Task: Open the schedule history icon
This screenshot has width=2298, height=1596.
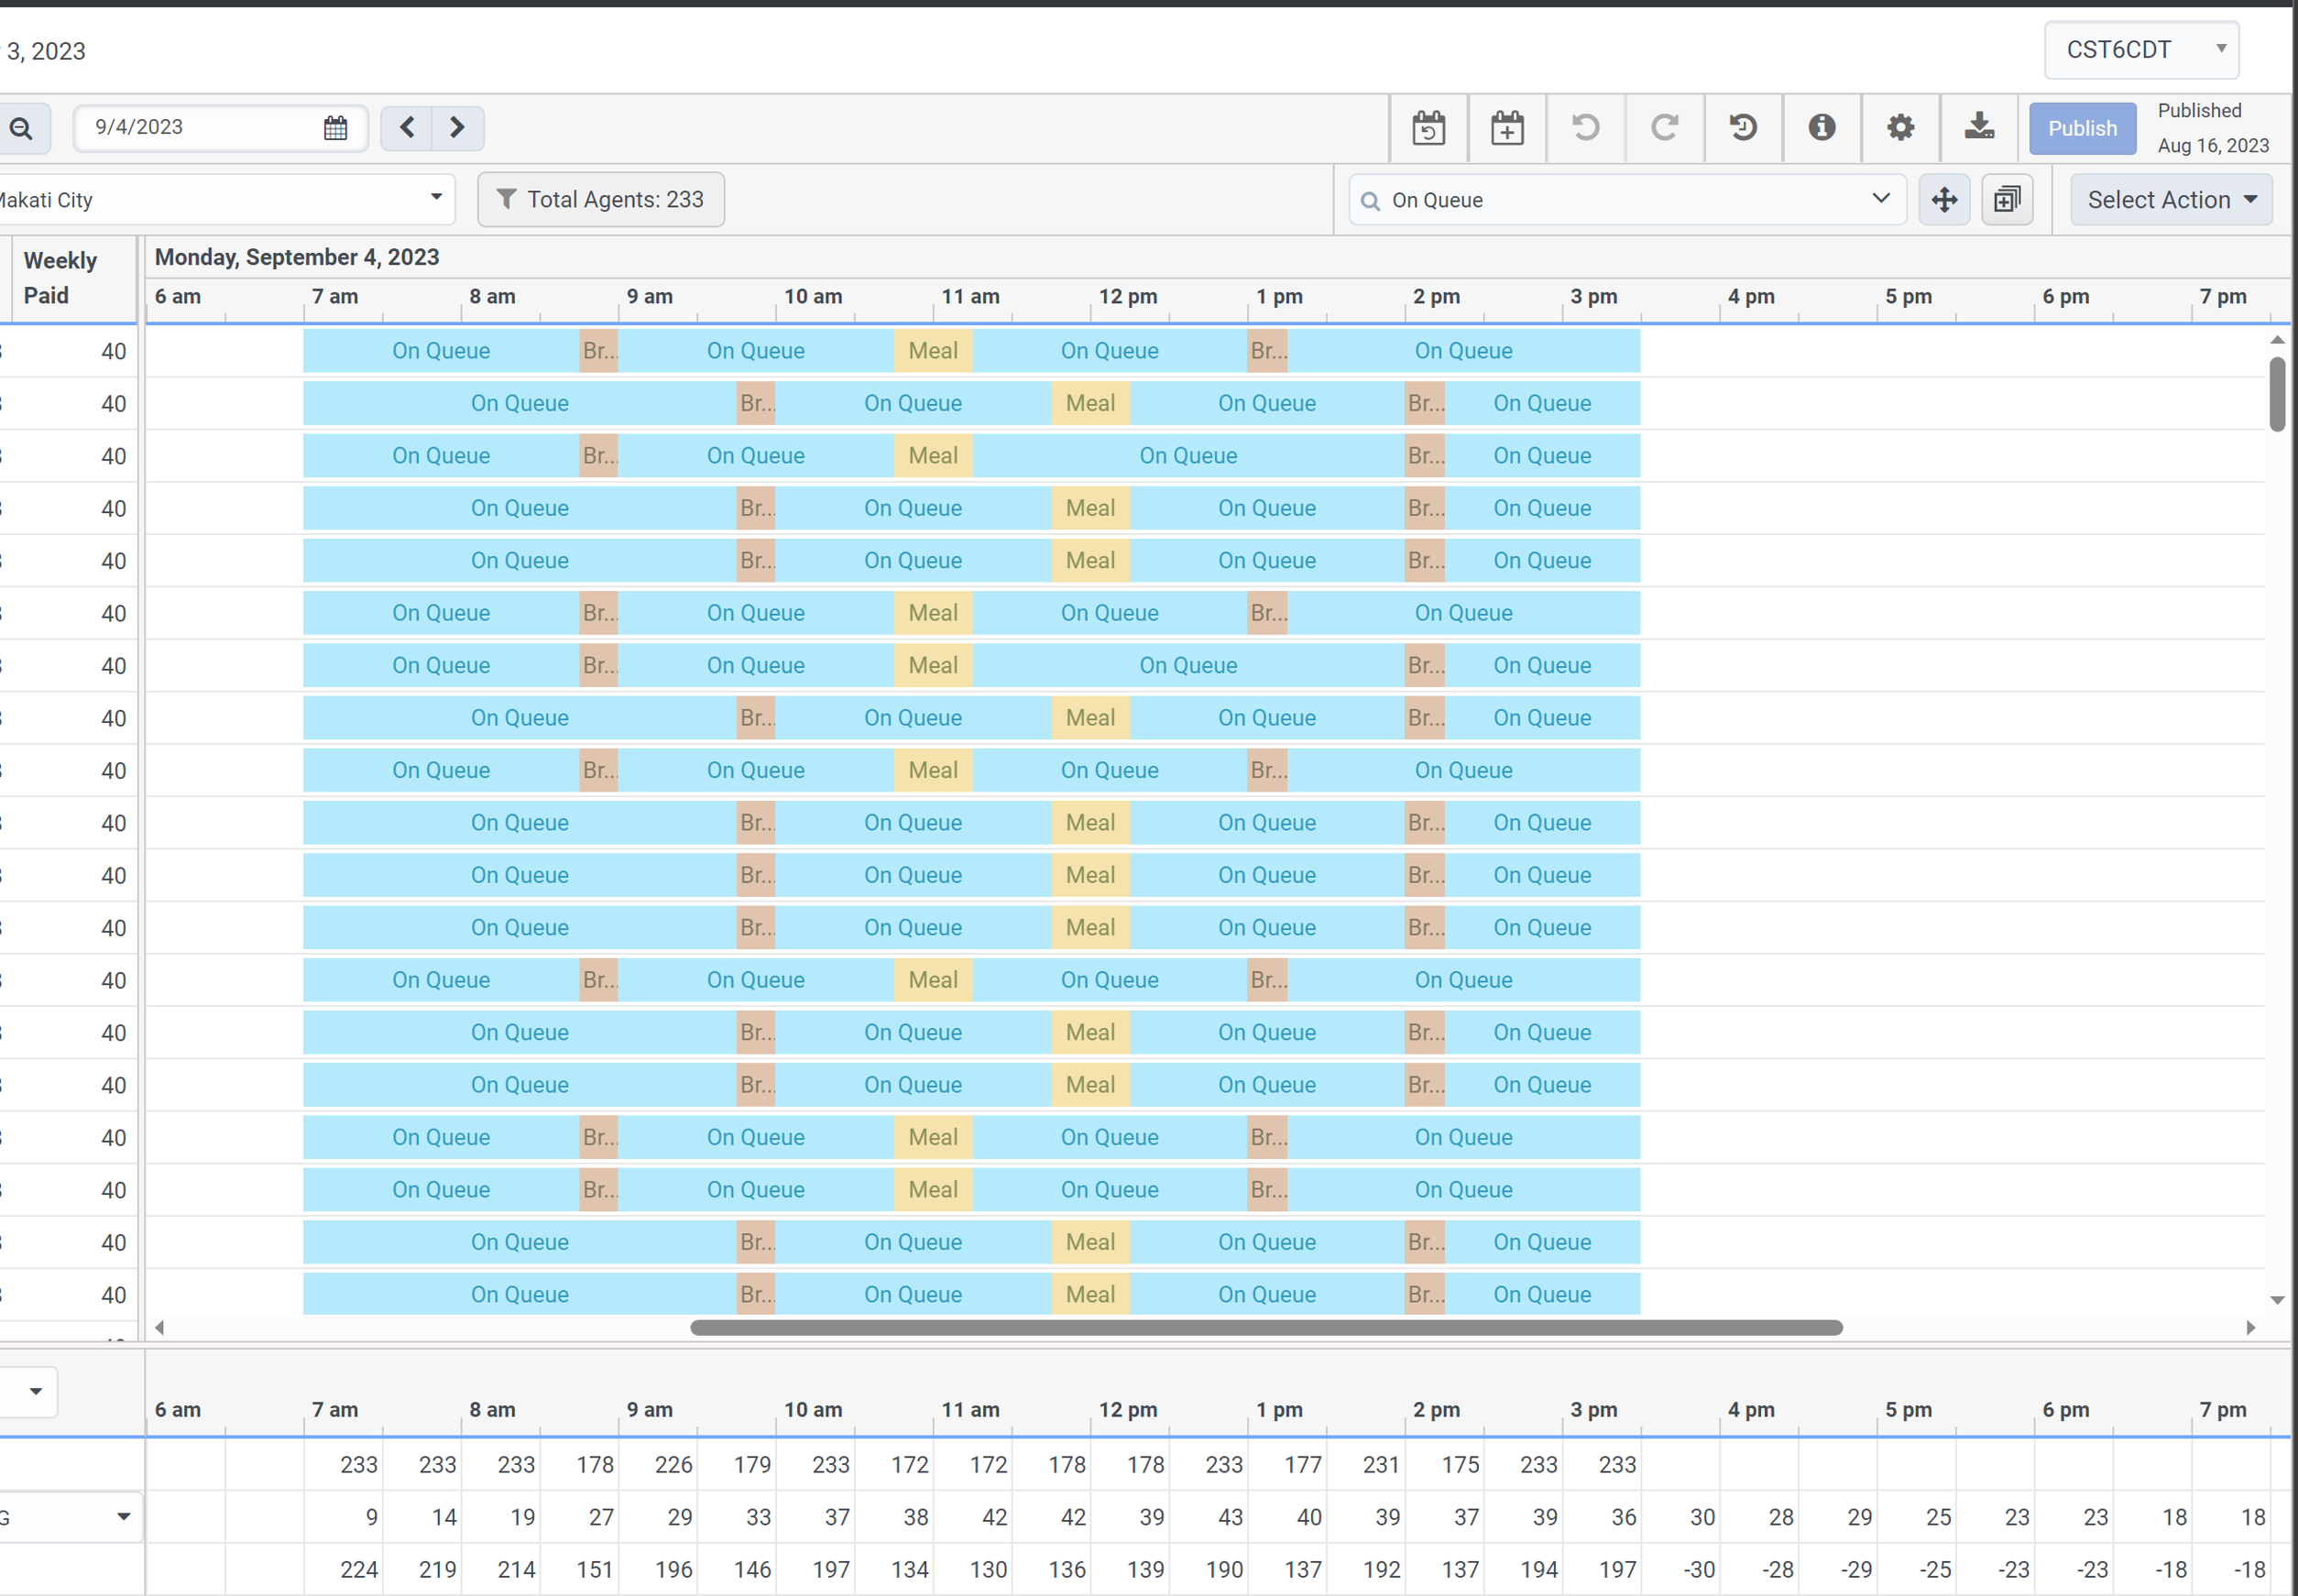Action: click(1743, 128)
